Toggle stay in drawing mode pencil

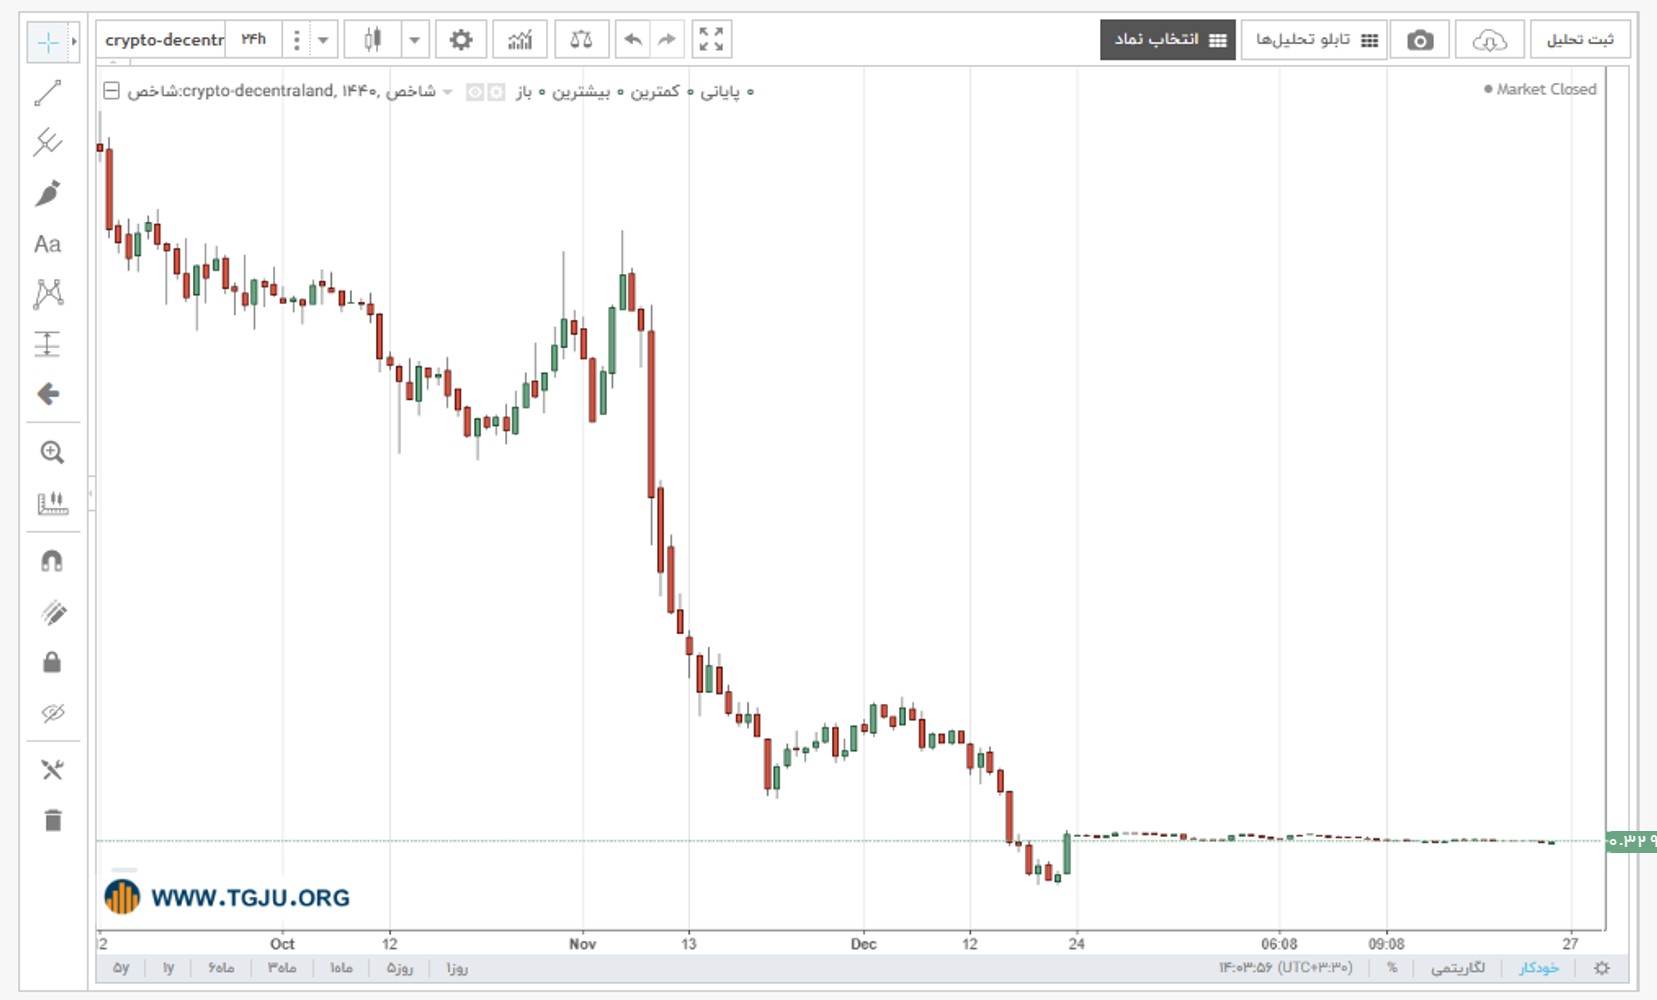52,612
